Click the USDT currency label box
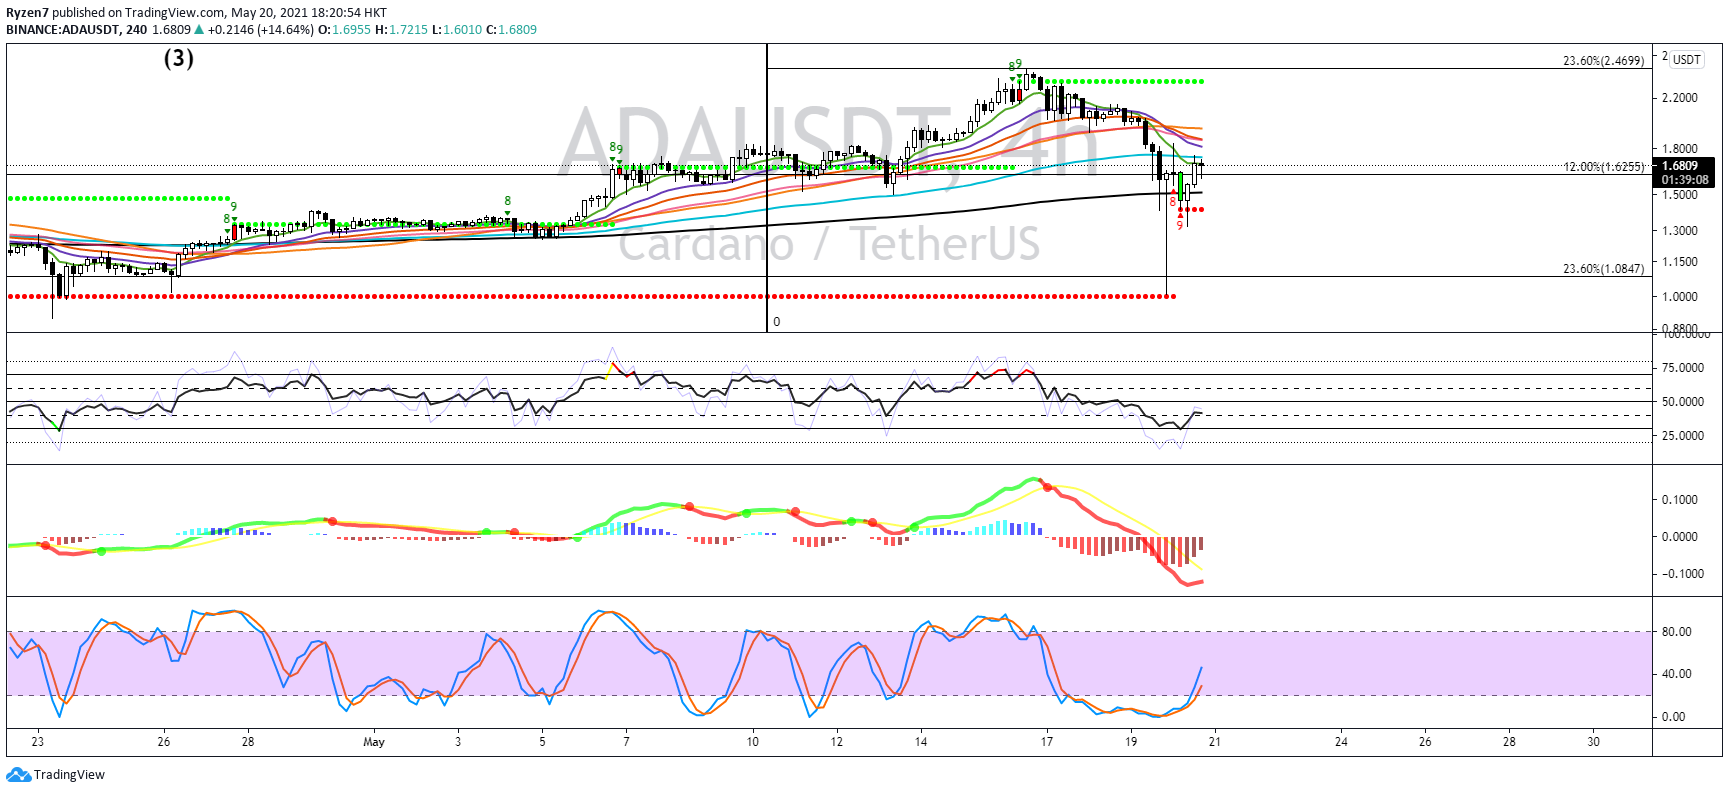 click(1687, 59)
